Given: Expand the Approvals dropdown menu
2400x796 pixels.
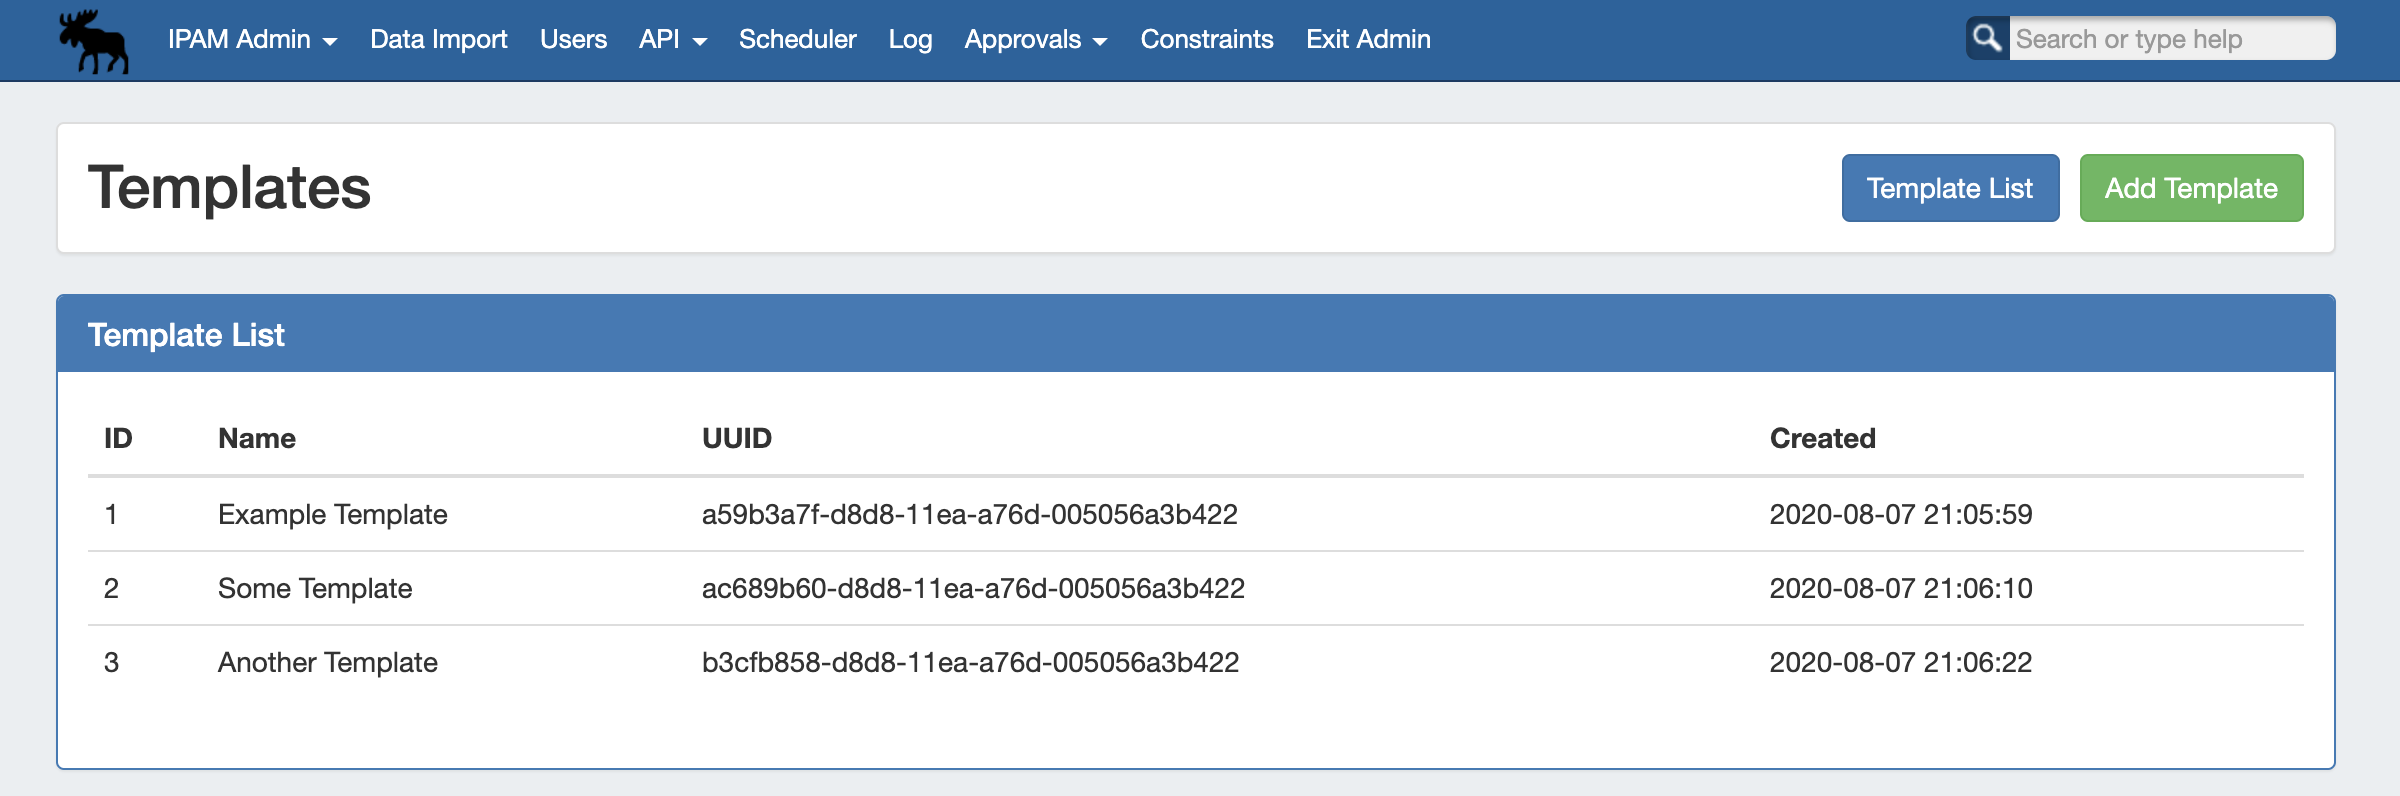Looking at the screenshot, I should [1035, 39].
